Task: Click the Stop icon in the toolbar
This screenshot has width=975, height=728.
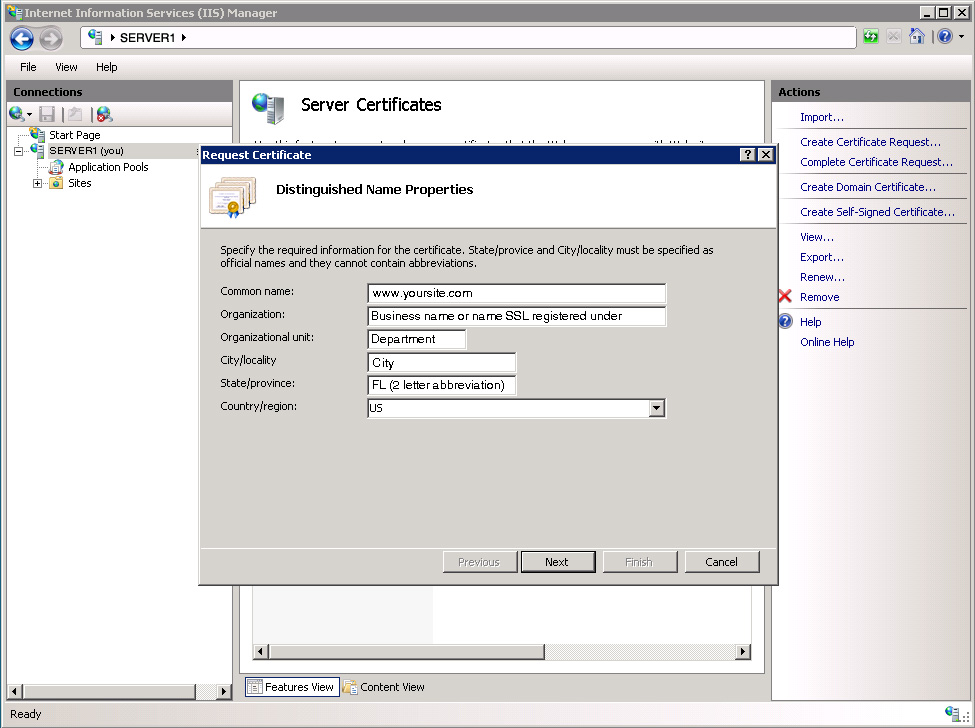Action: 894,37
